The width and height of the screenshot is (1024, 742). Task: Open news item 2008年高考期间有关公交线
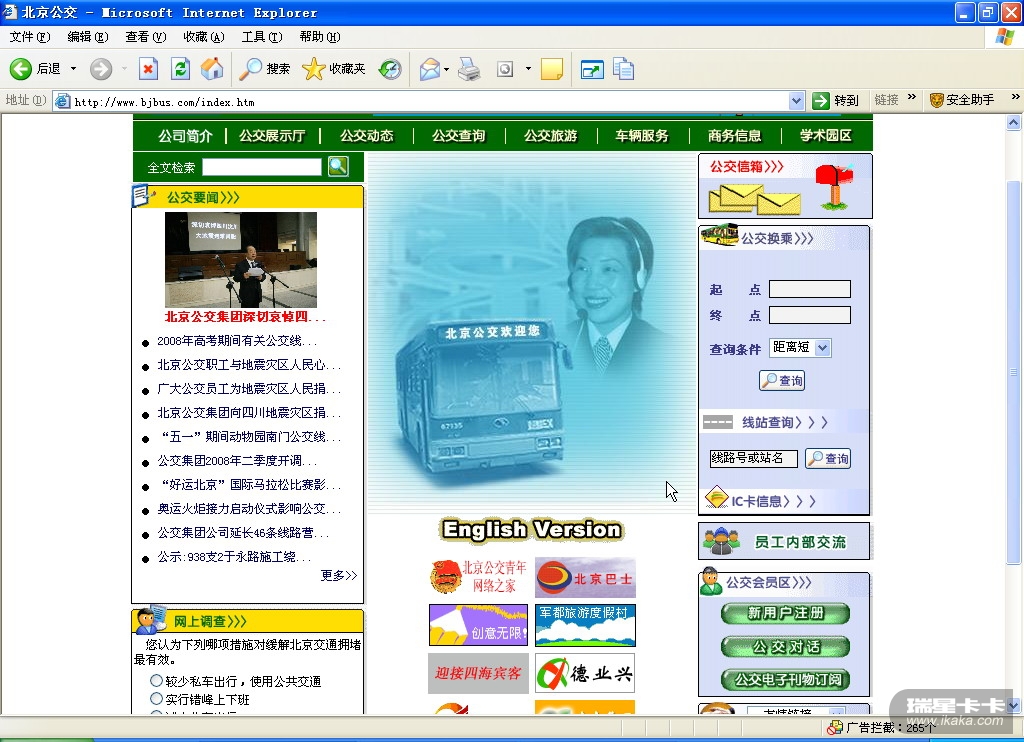tap(237, 340)
